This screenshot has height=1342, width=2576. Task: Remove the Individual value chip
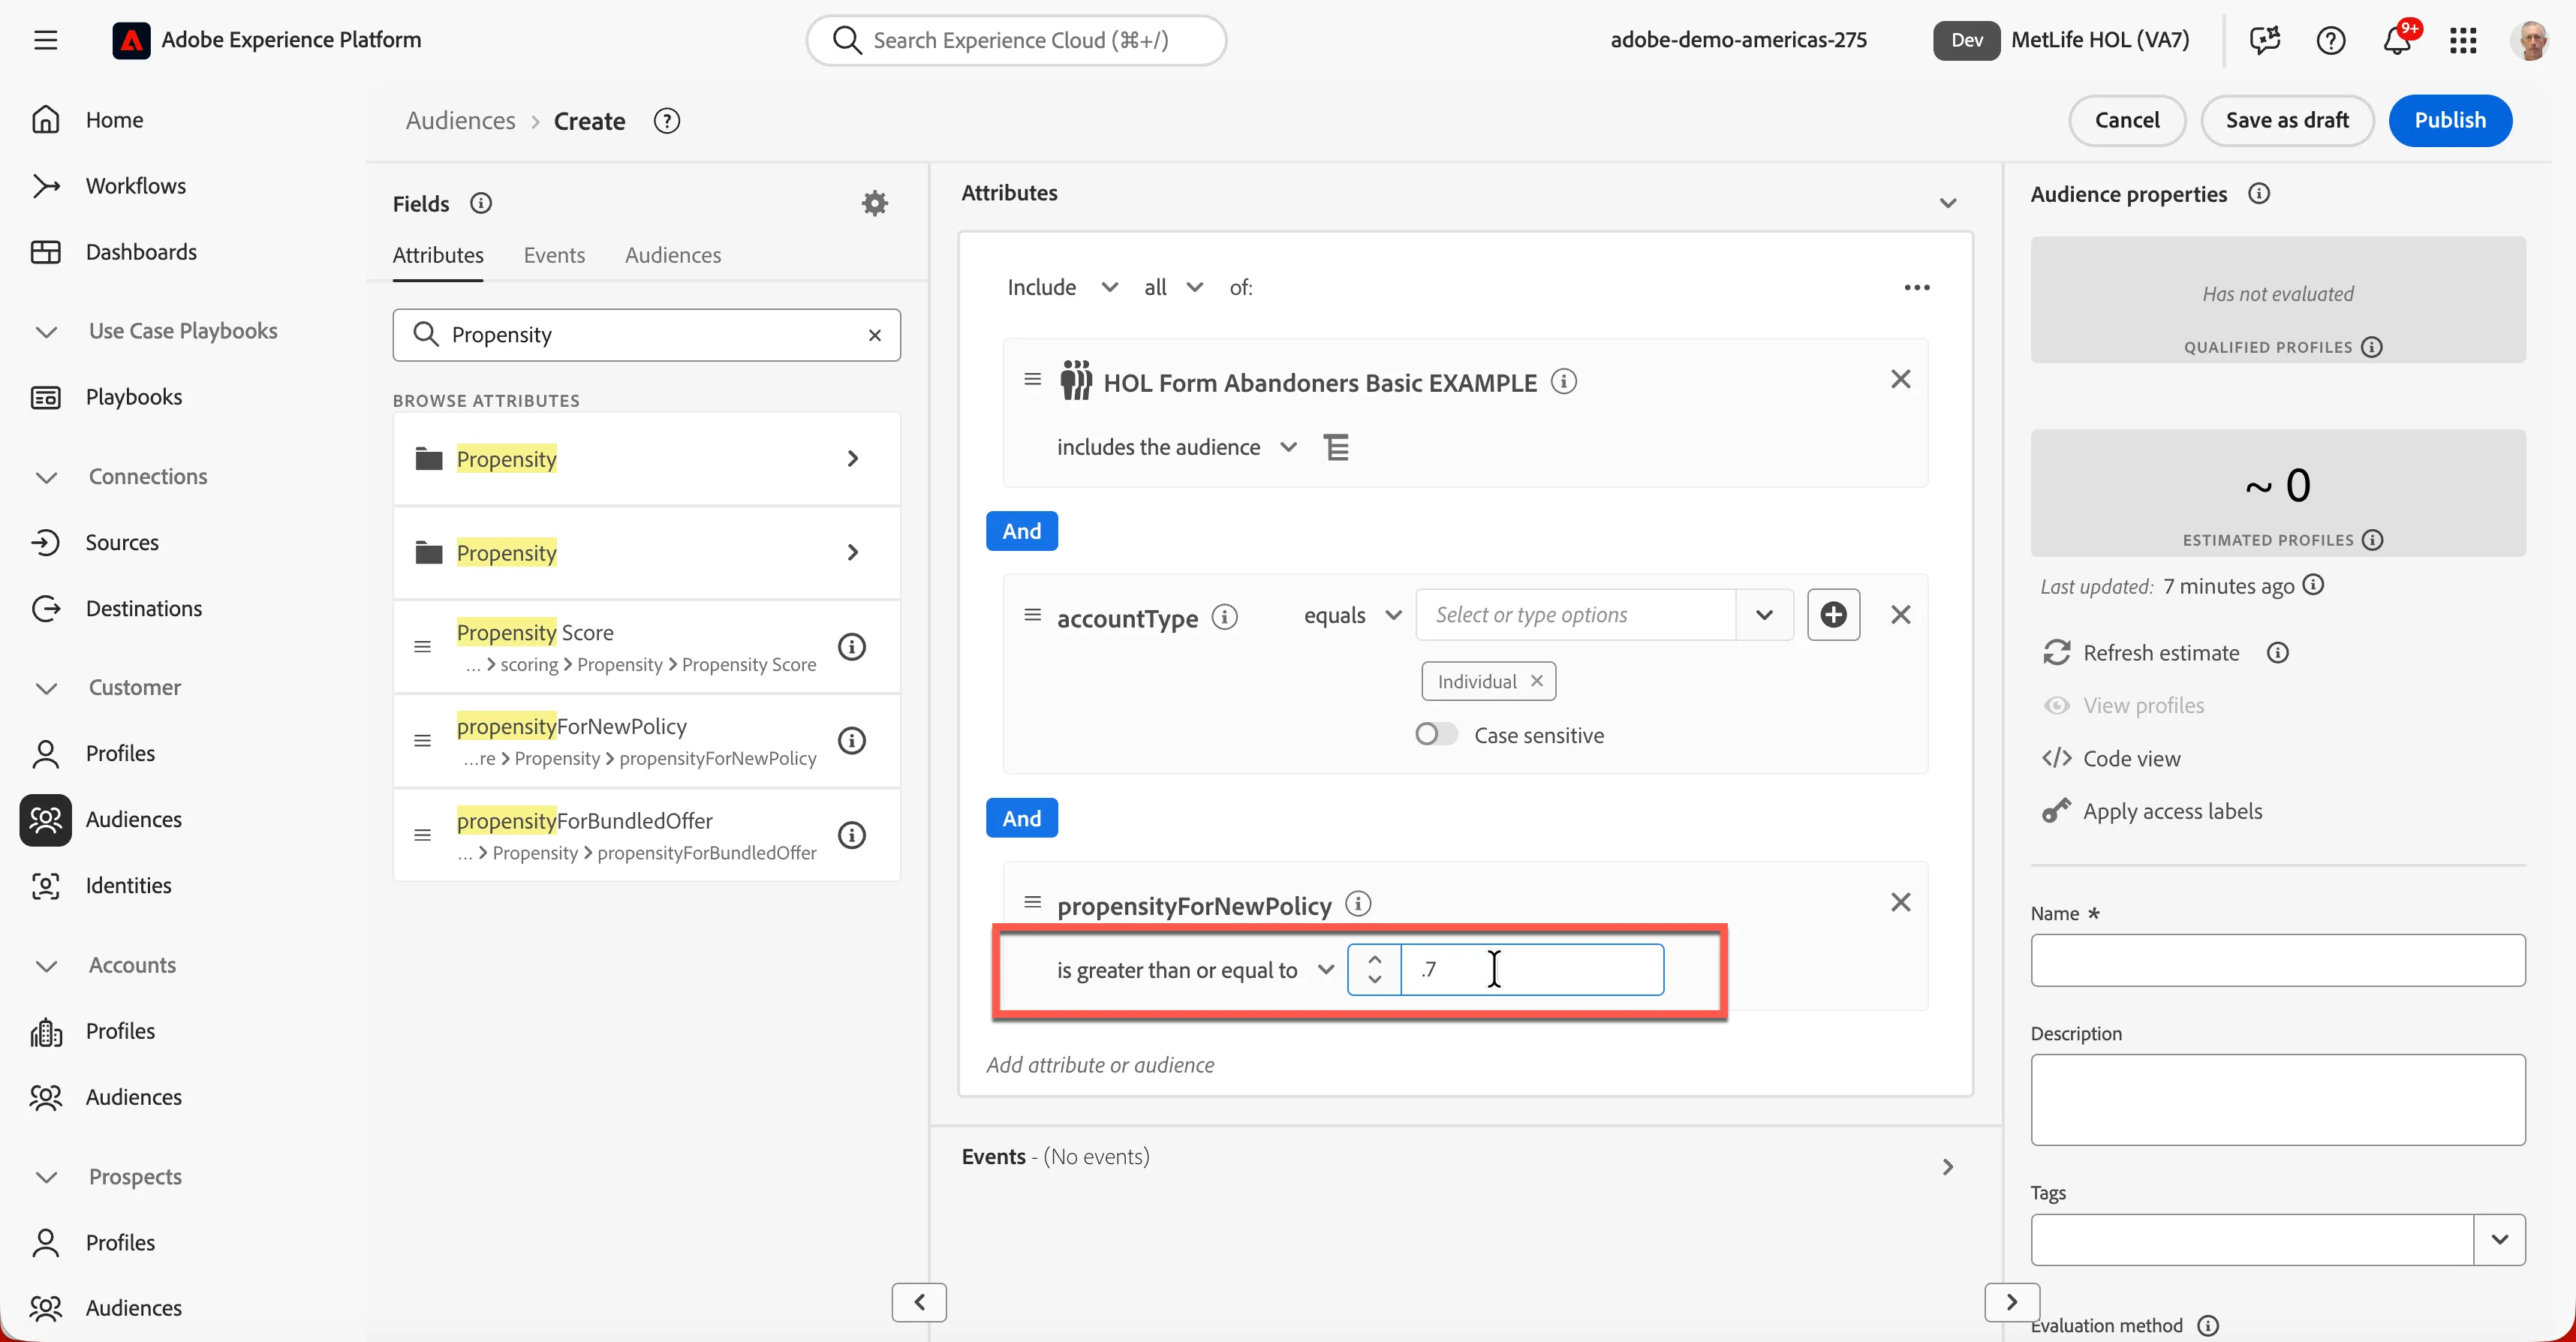pyautogui.click(x=1537, y=680)
